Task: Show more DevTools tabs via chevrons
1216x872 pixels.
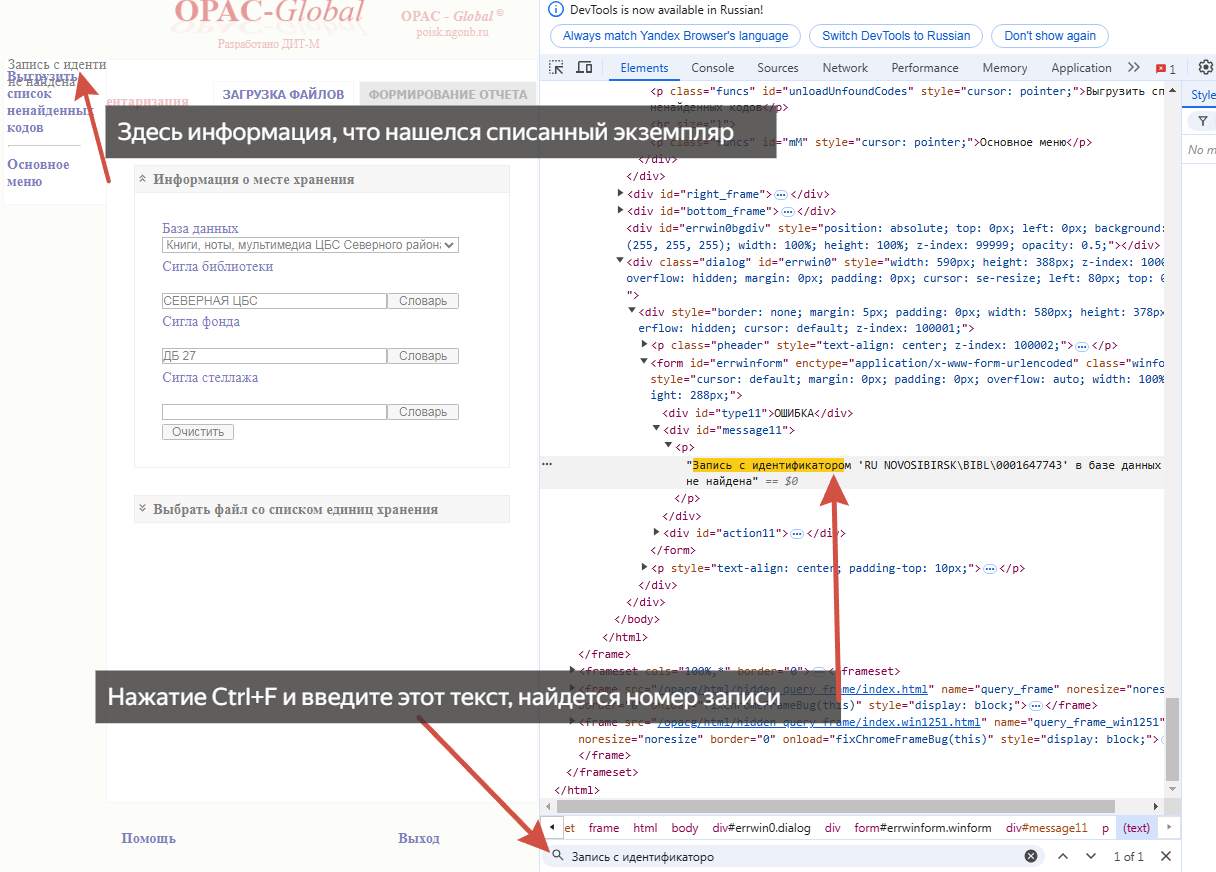Action: point(1133,68)
